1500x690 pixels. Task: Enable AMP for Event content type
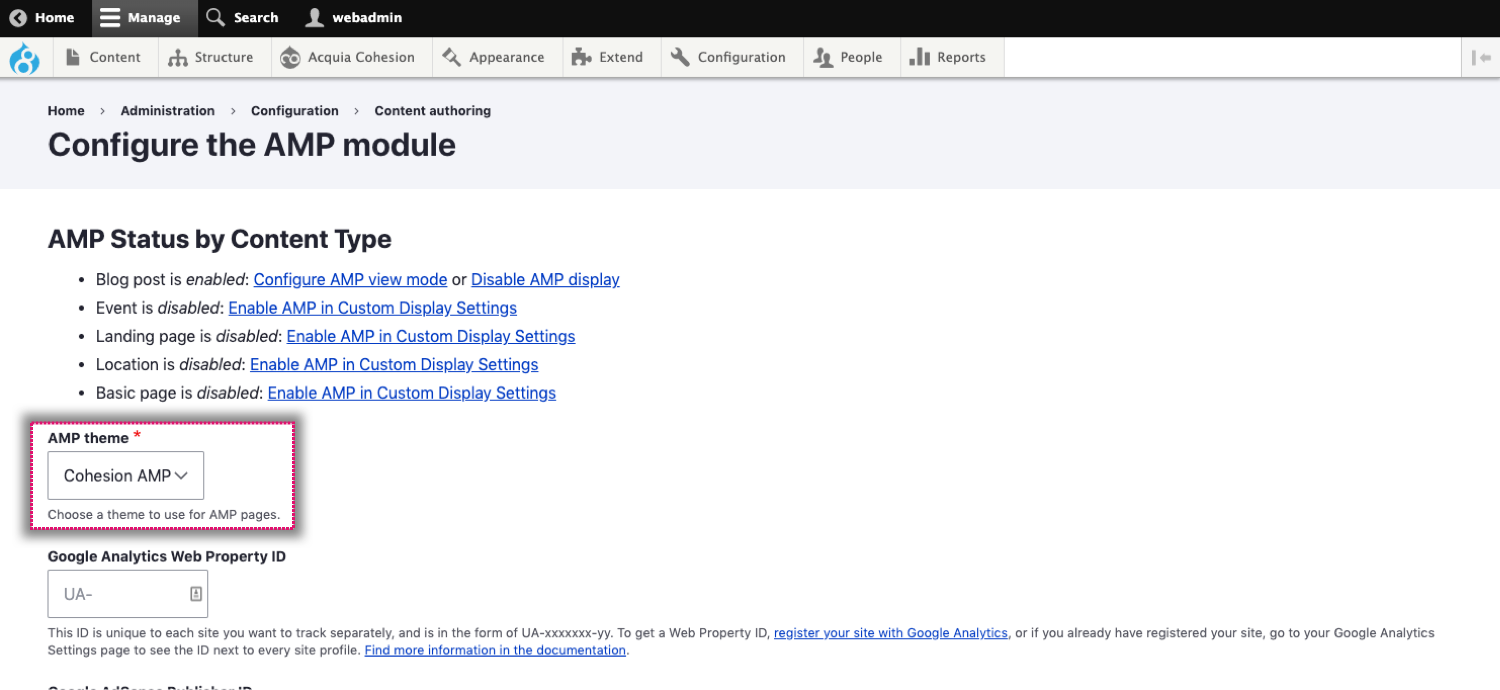(373, 308)
